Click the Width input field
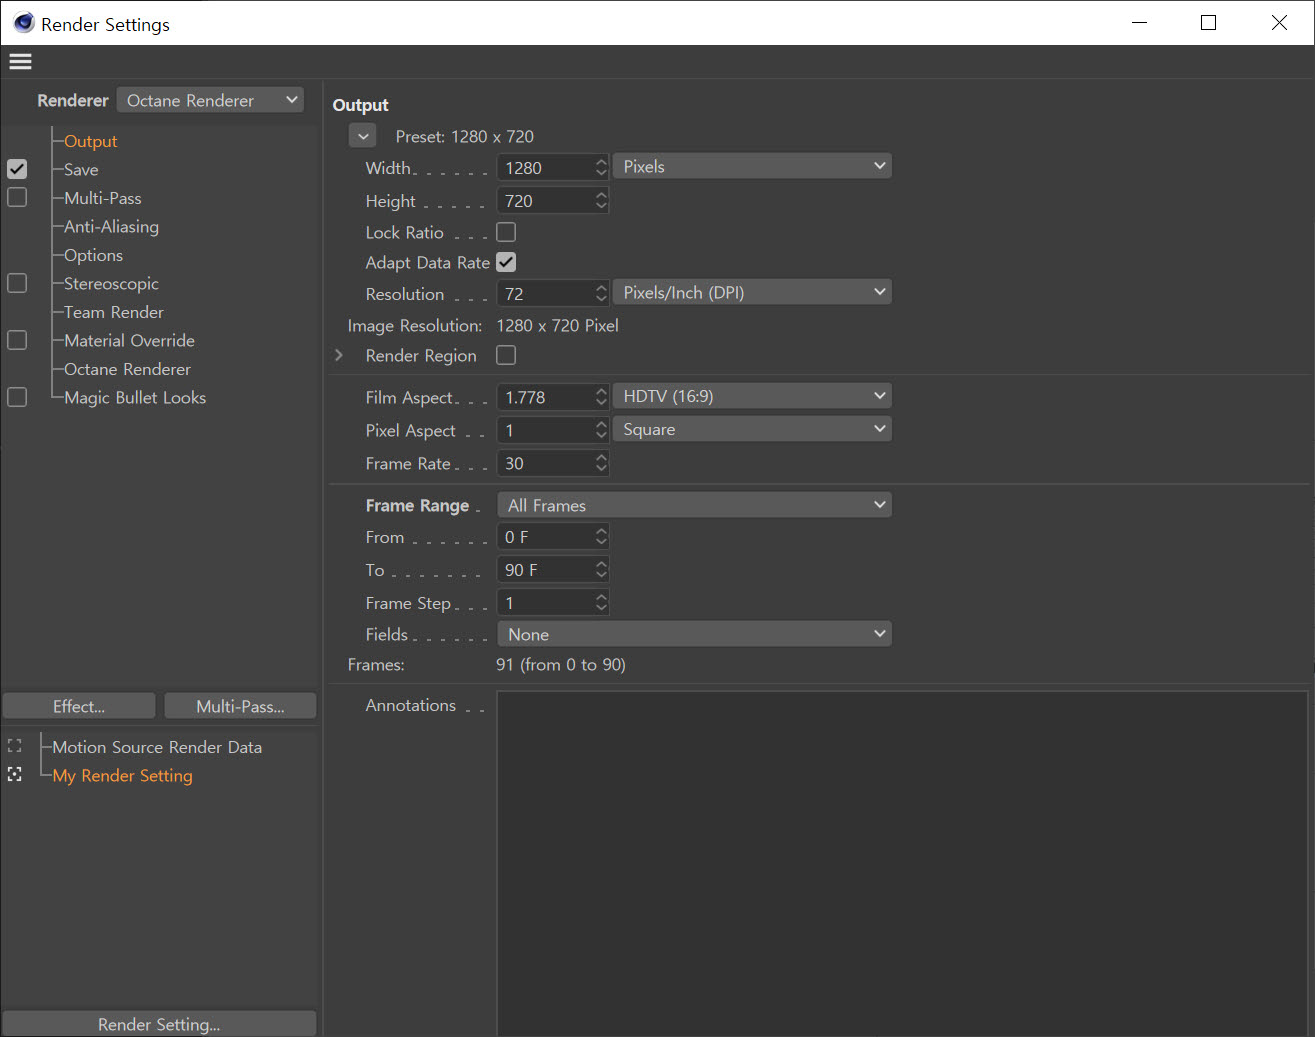Screen dimensions: 1315x1037 click(545, 167)
